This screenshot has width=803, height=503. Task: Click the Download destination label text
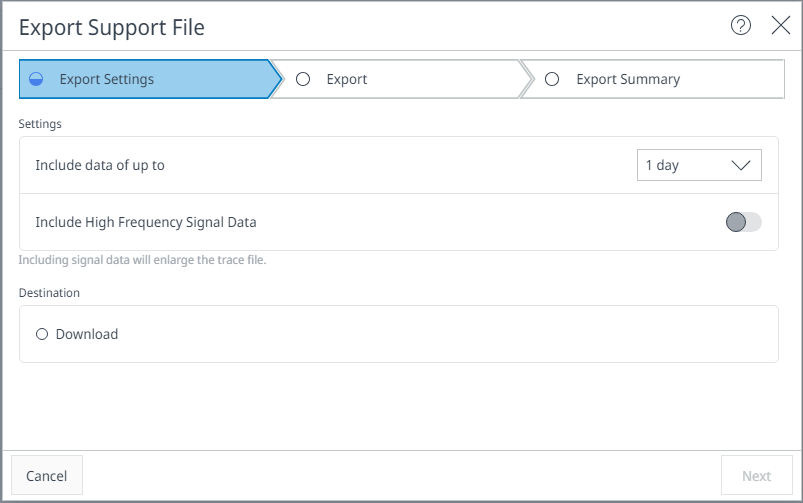click(87, 335)
